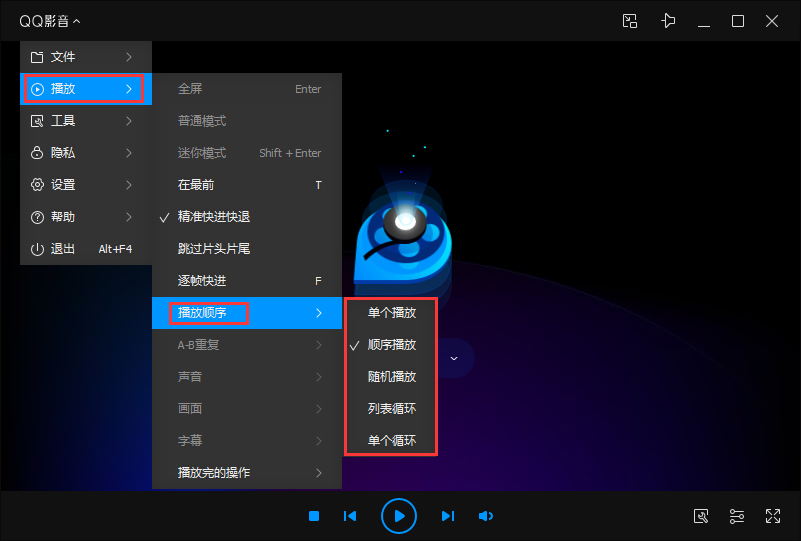801x541 pixels.
Task: Expand the 隐私 submenu arrow
Action: click(129, 153)
